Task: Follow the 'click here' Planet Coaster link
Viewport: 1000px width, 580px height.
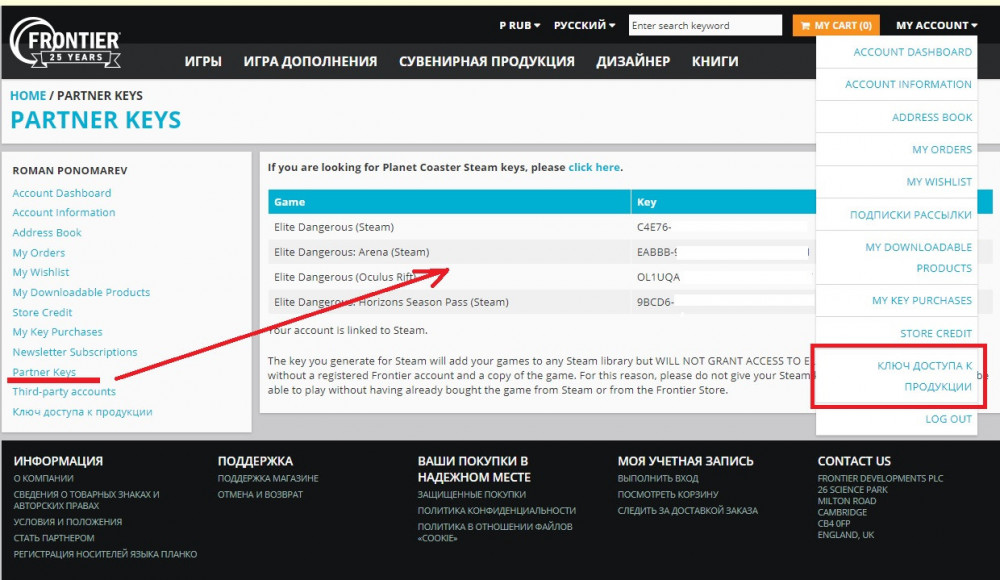Action: click(x=594, y=167)
